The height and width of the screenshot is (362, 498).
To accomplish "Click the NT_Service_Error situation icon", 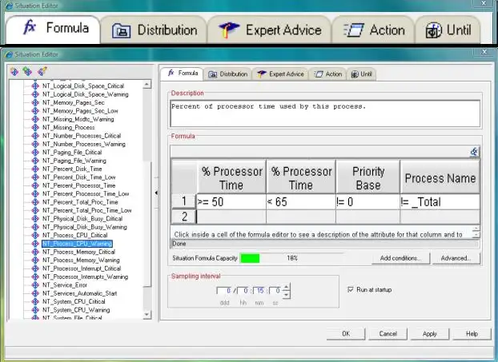I will coord(35,285).
